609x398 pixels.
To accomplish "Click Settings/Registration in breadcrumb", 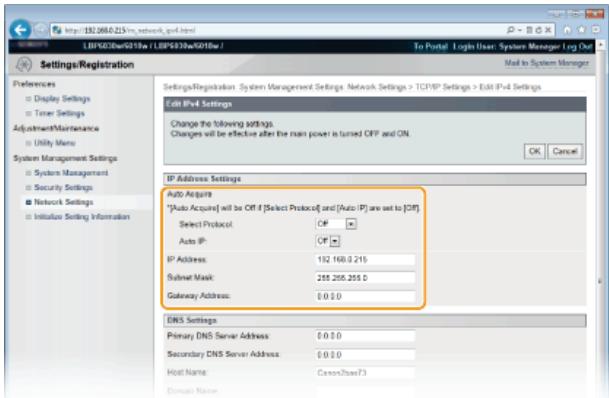I will [x=199, y=87].
